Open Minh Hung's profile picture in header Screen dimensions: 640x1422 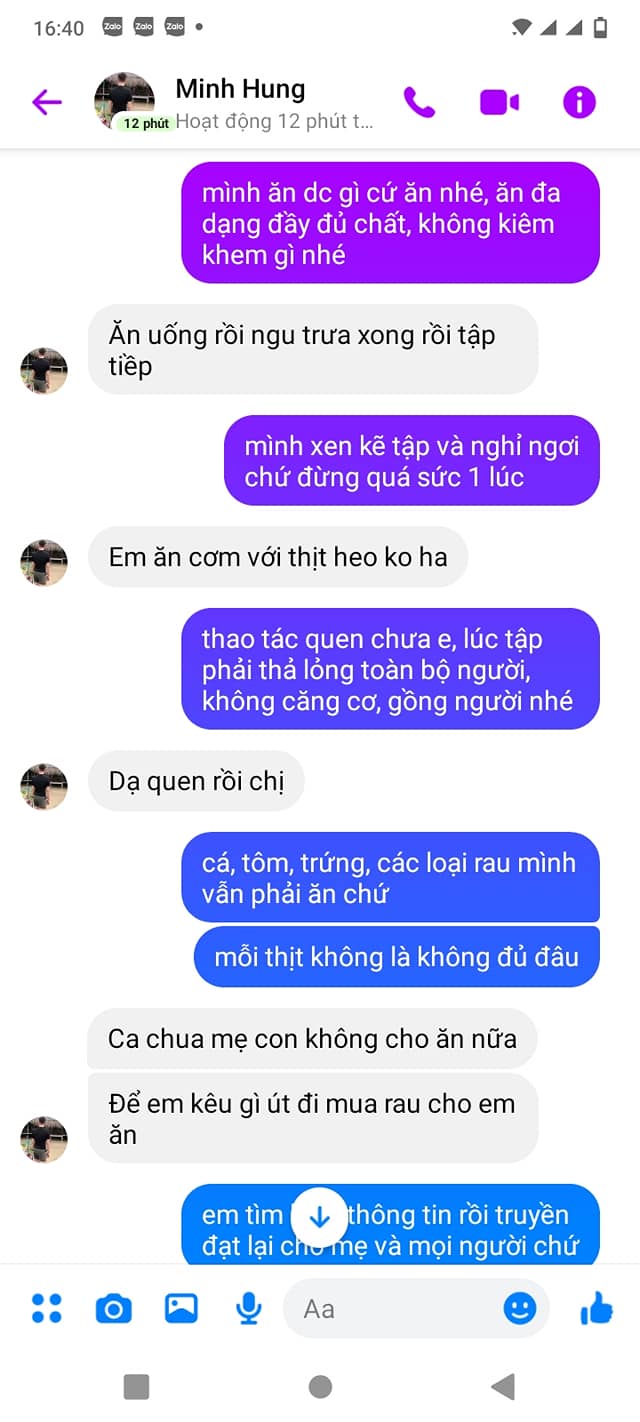click(x=124, y=101)
